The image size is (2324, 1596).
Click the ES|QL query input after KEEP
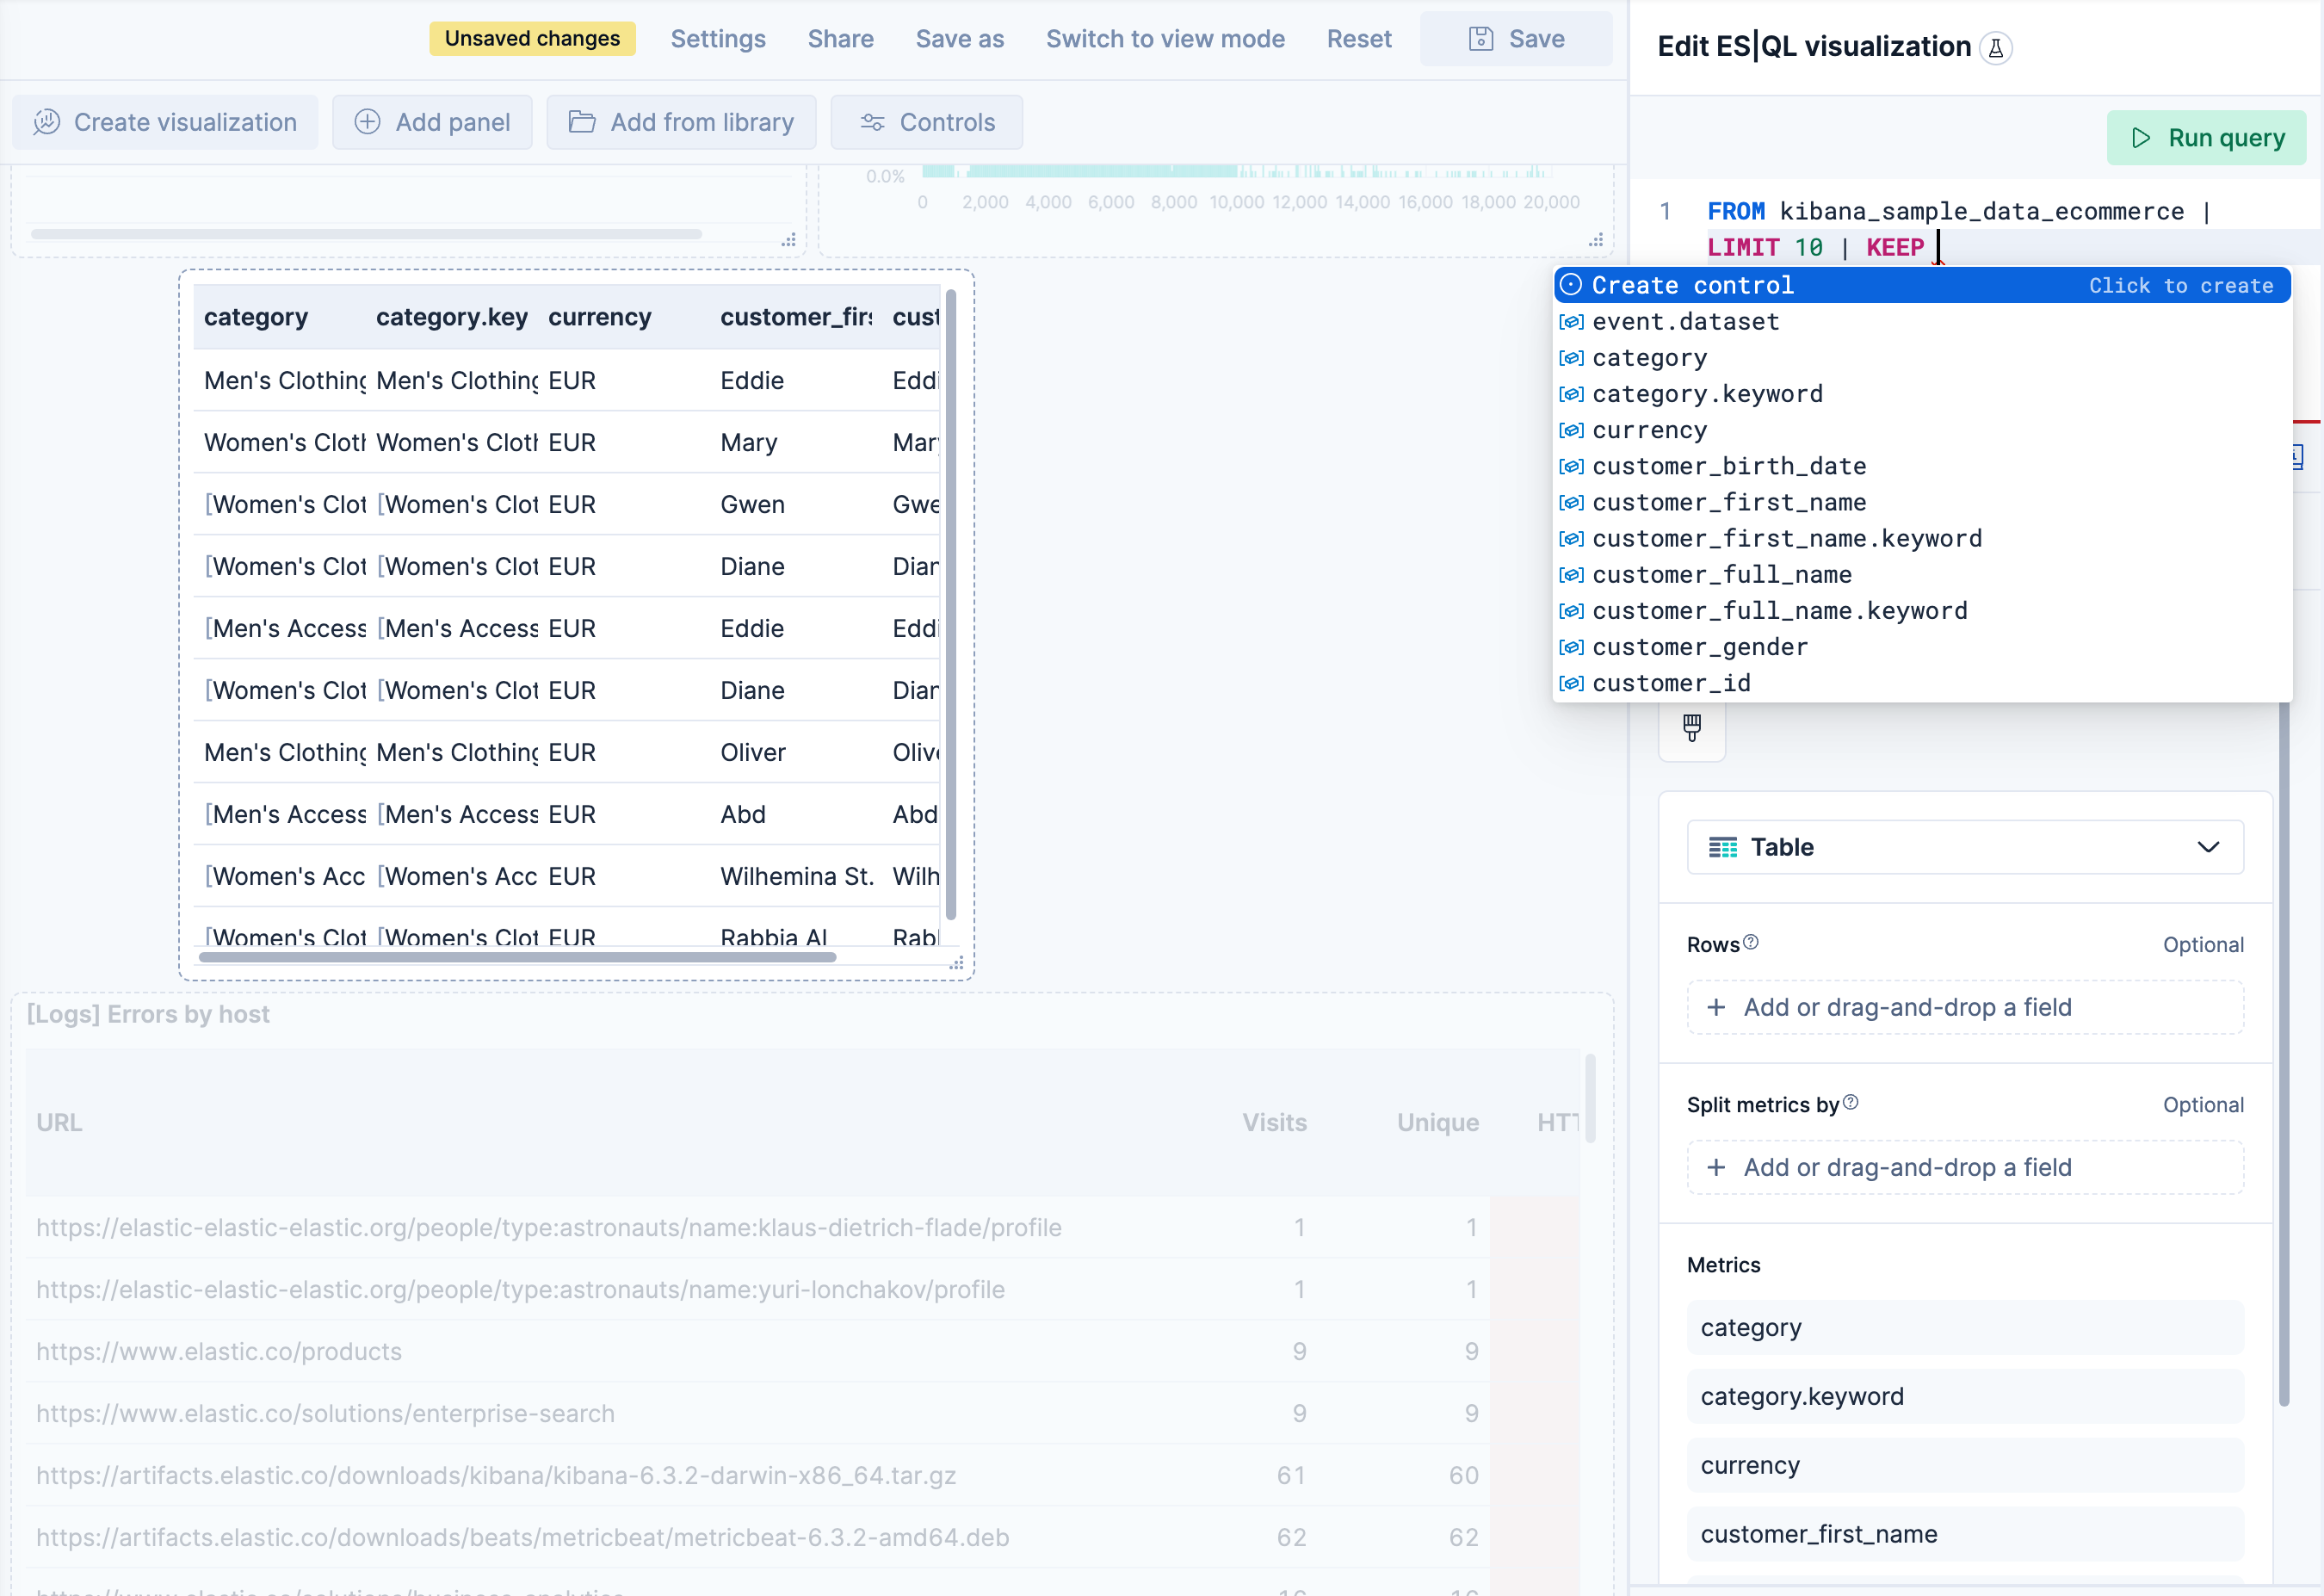point(1938,247)
